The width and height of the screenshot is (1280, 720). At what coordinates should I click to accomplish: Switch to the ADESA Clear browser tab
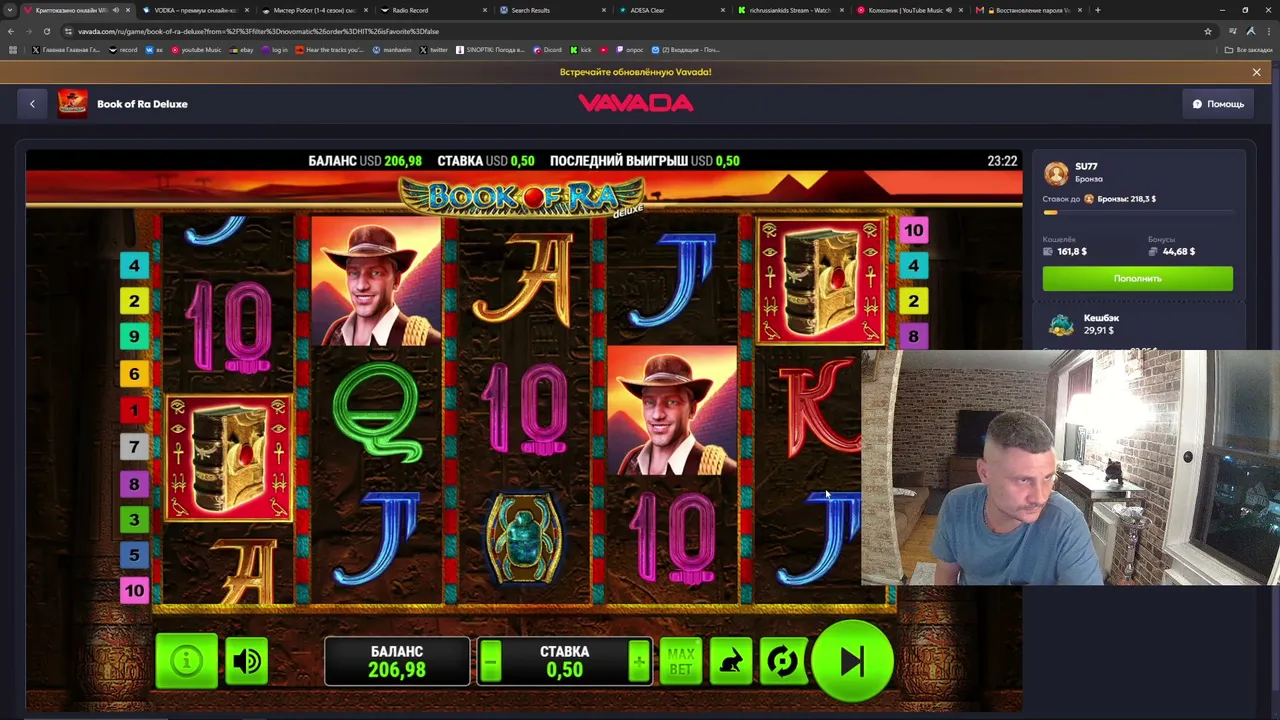tap(670, 10)
